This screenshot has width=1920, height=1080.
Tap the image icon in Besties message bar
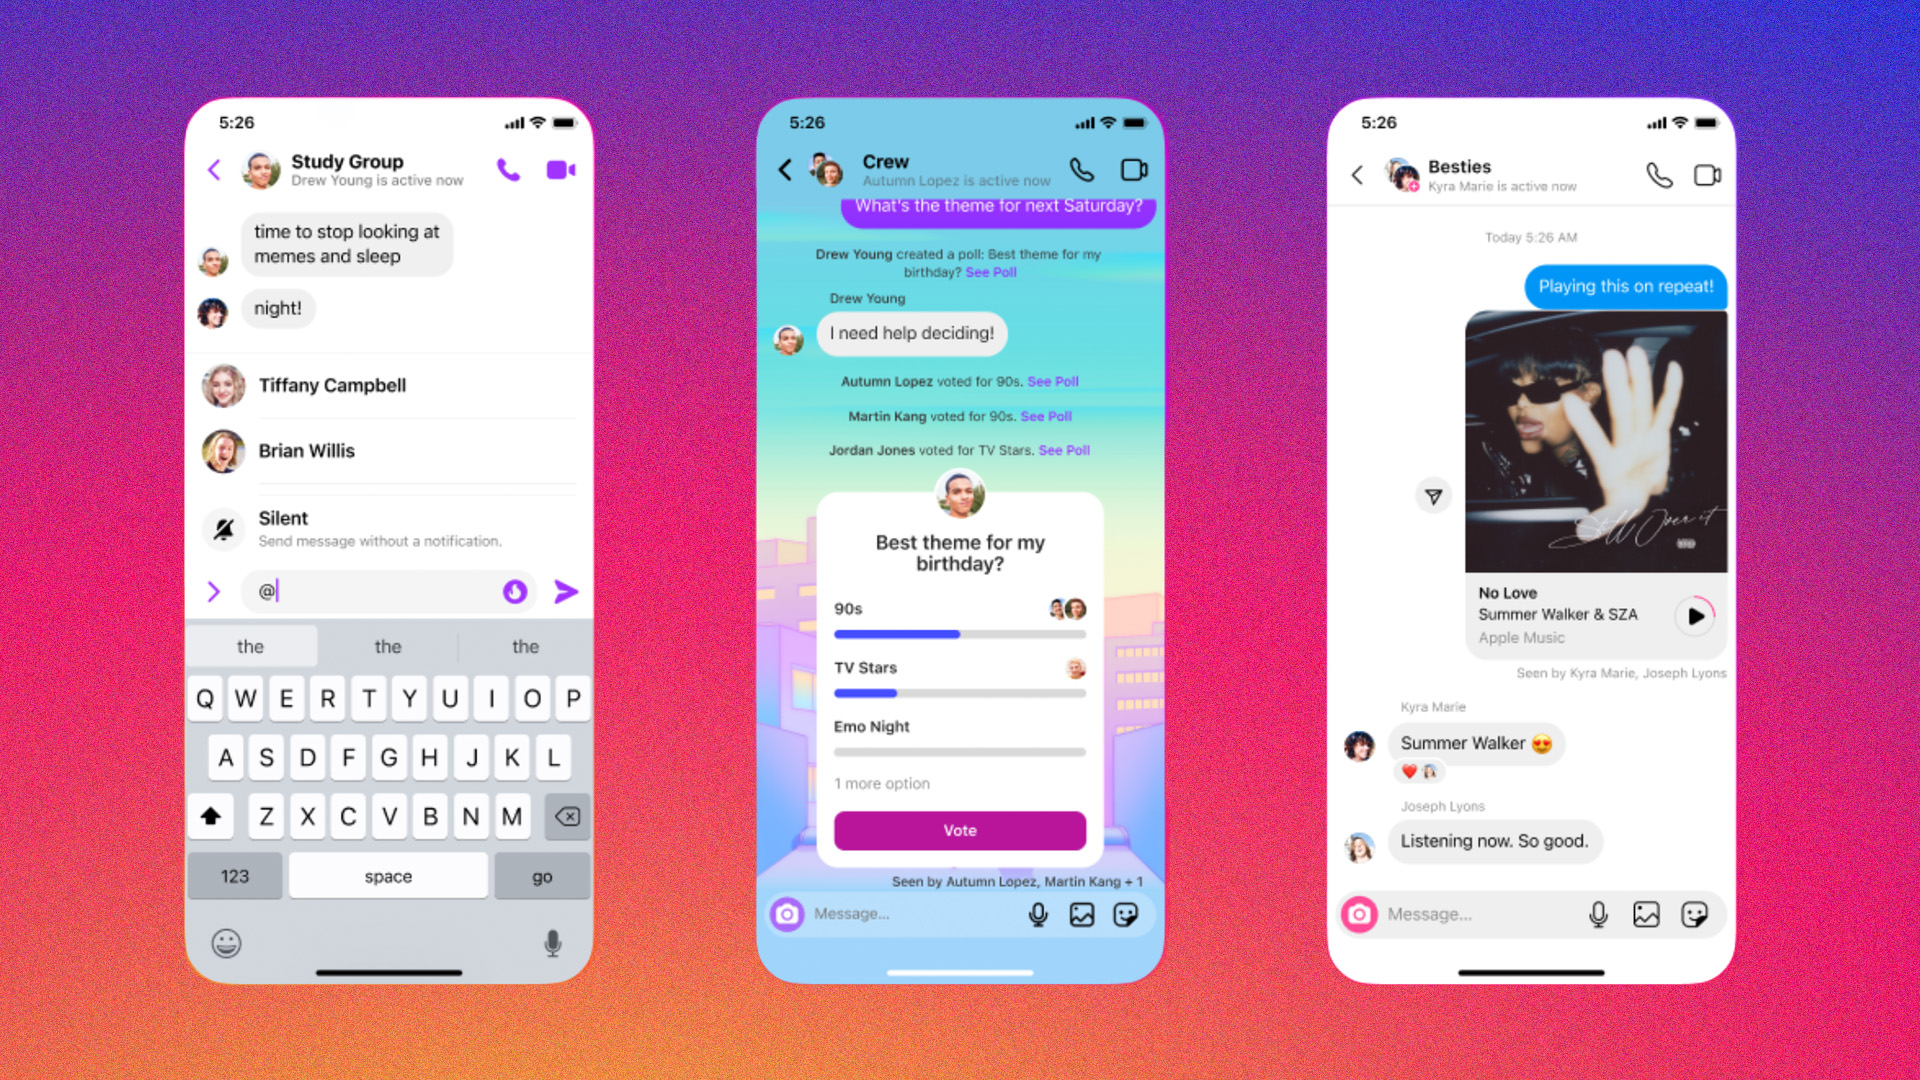(1648, 915)
